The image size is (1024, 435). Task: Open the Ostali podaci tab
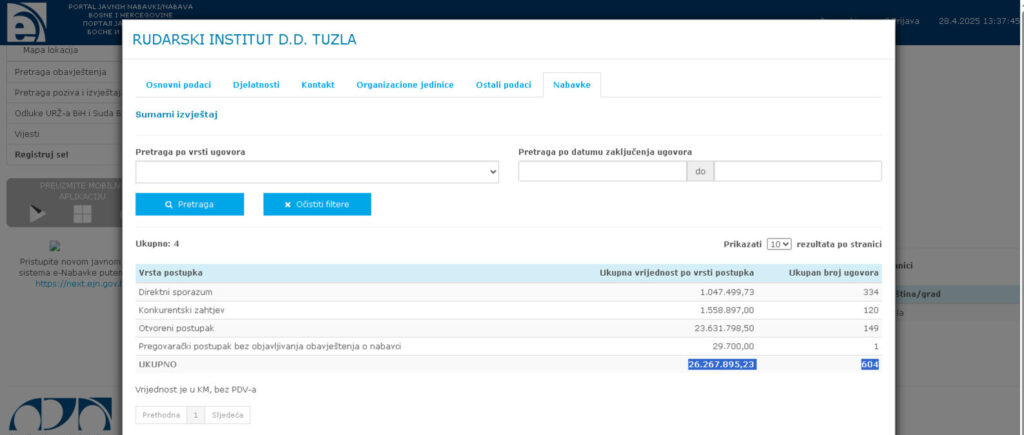click(x=504, y=85)
